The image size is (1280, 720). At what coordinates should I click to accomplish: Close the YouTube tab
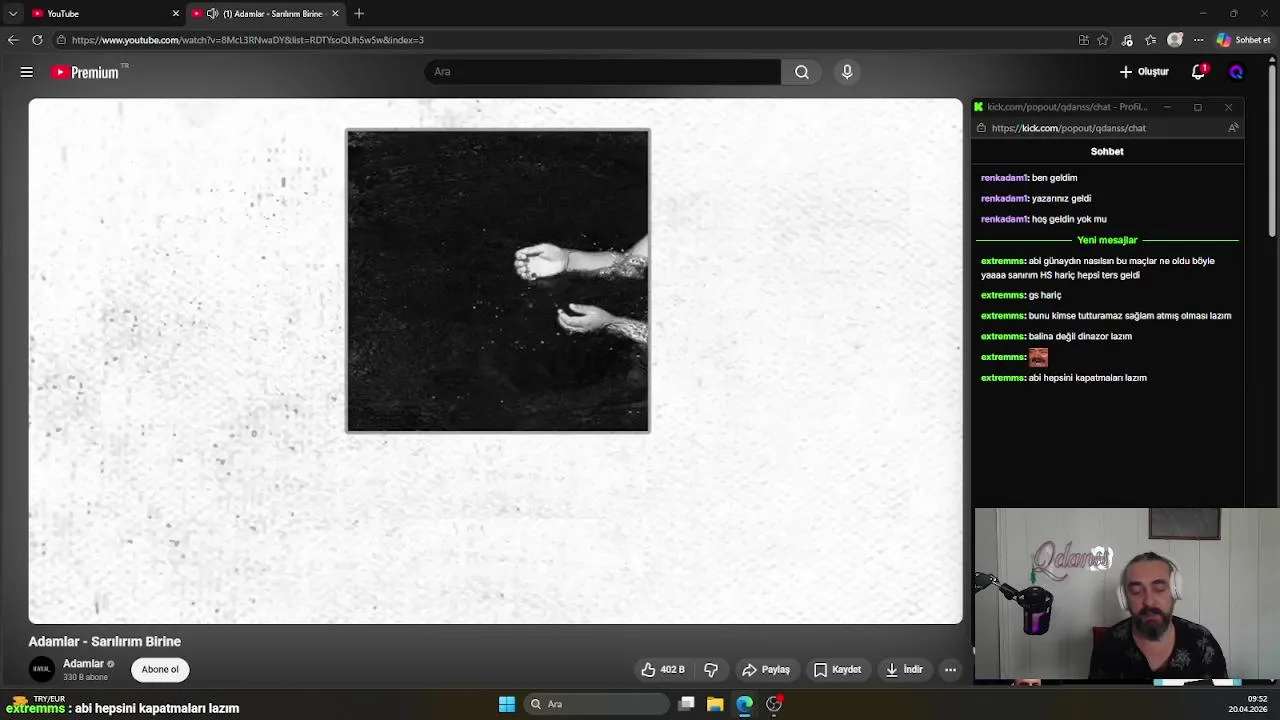(176, 14)
